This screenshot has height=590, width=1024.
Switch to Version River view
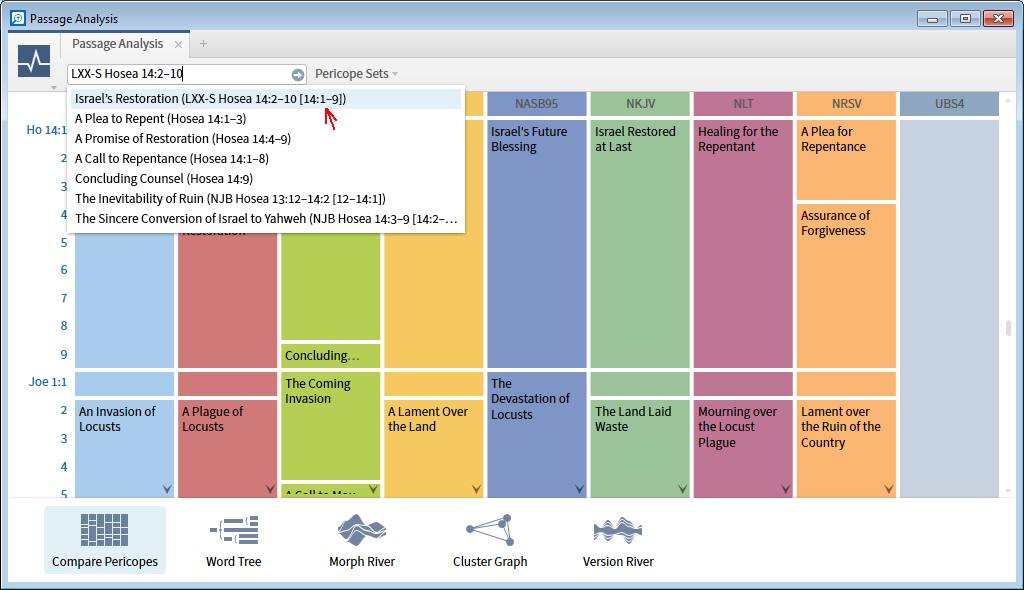point(618,540)
